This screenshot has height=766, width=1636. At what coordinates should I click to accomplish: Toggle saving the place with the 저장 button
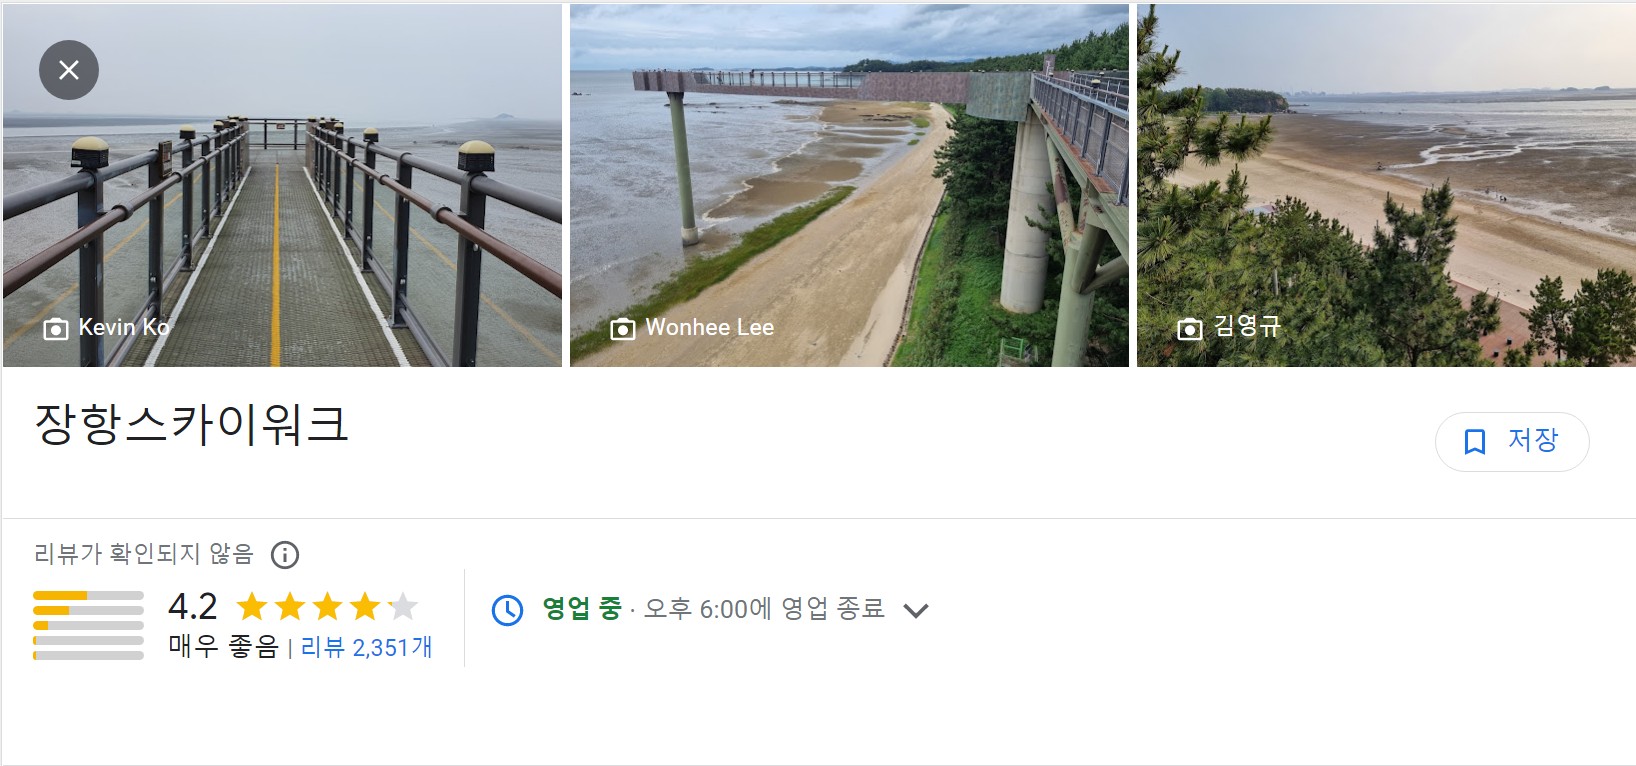[x=1511, y=441]
